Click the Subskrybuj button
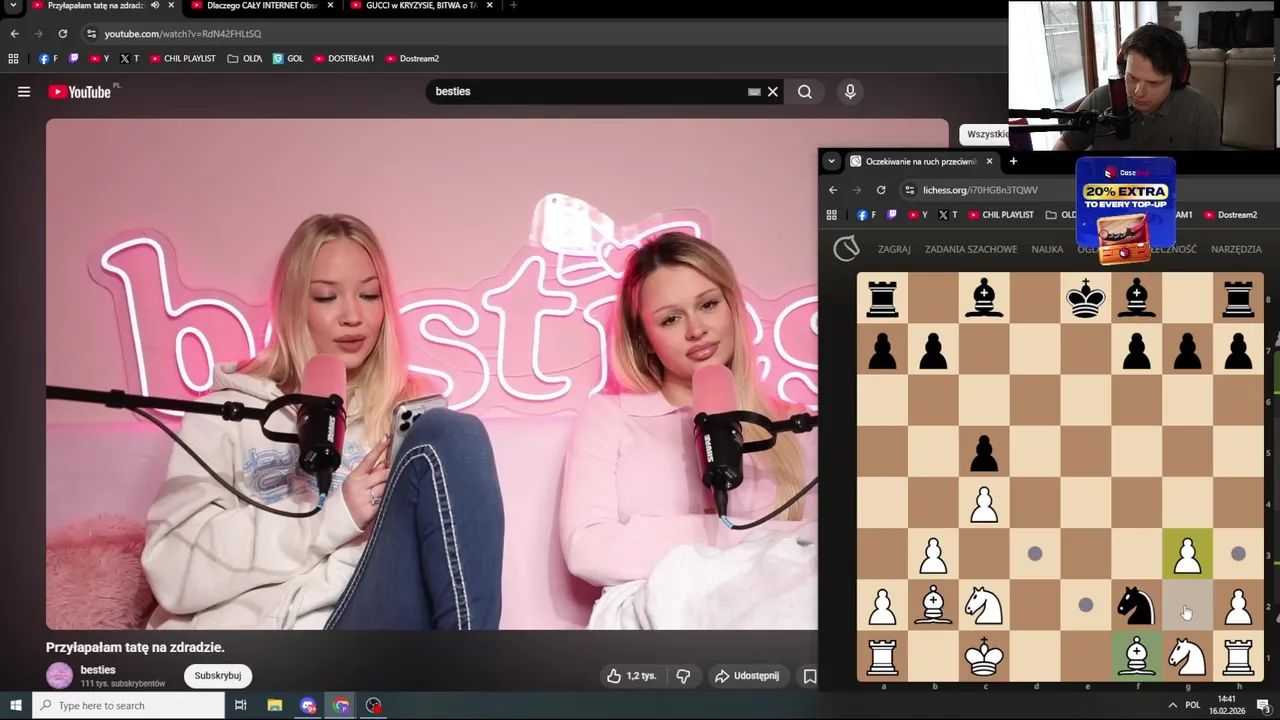Viewport: 1280px width, 720px height. 218,676
